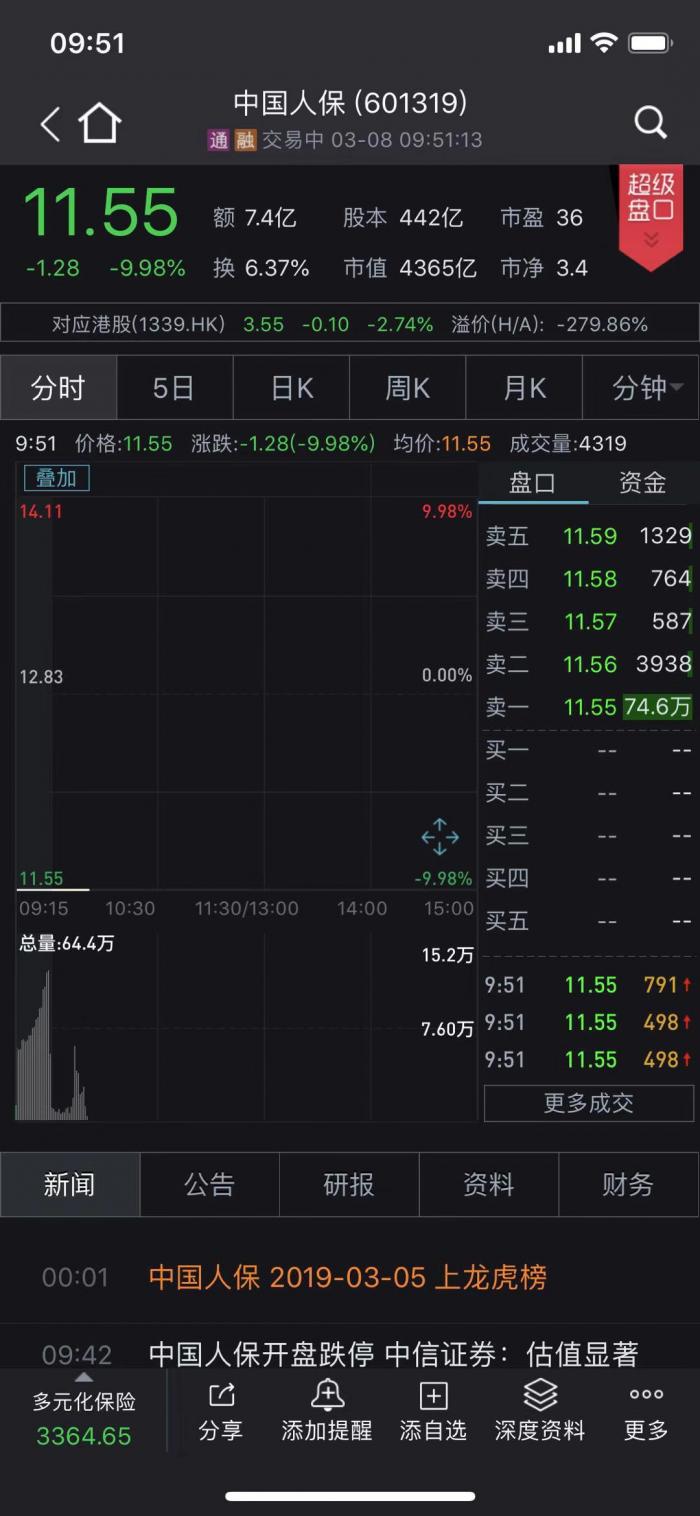Tap the Share (分享) icon
The height and width of the screenshot is (1516, 700).
[x=220, y=1411]
